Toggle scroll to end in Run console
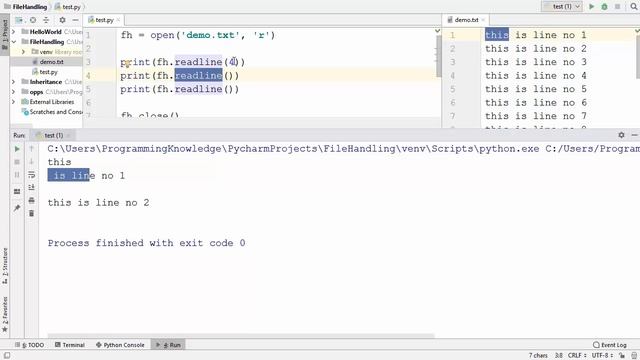The image size is (640, 360). pos(31,187)
